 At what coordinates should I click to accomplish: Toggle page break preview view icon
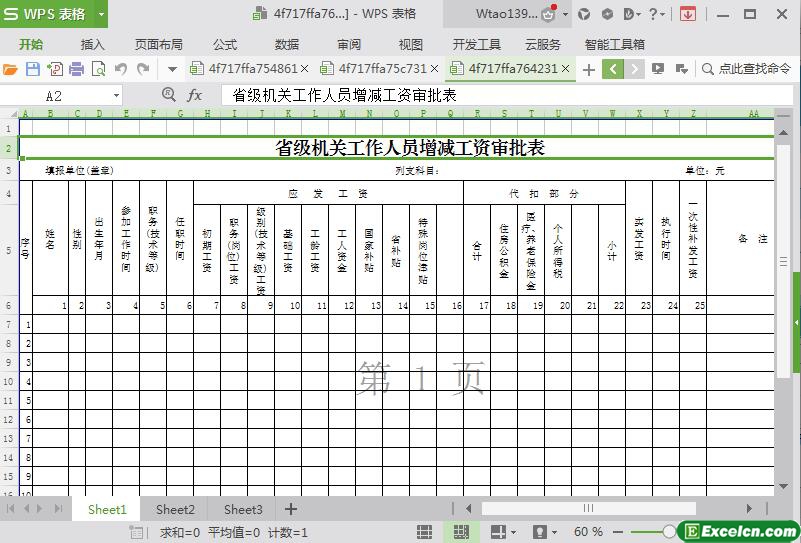click(461, 532)
